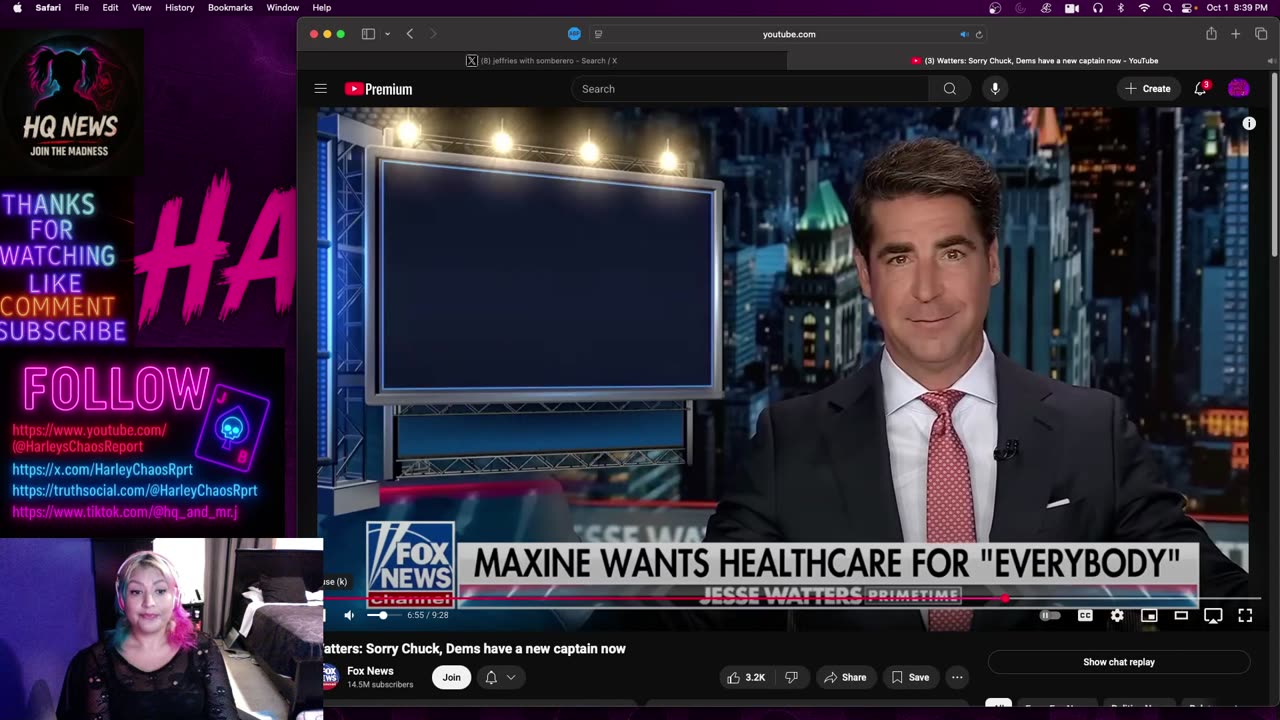Click Show chat replay
The width and height of the screenshot is (1280, 720).
pos(1119,662)
